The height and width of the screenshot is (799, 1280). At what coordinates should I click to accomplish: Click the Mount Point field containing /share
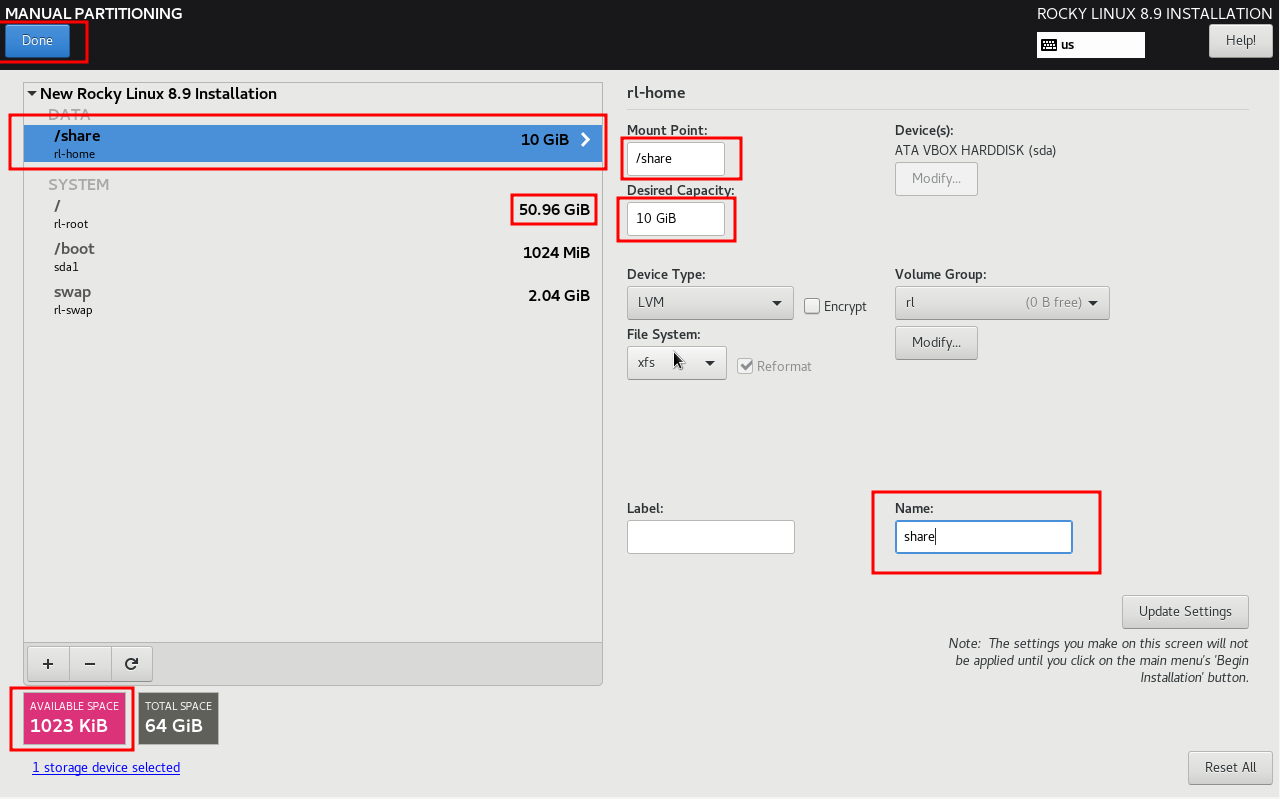click(x=676, y=159)
